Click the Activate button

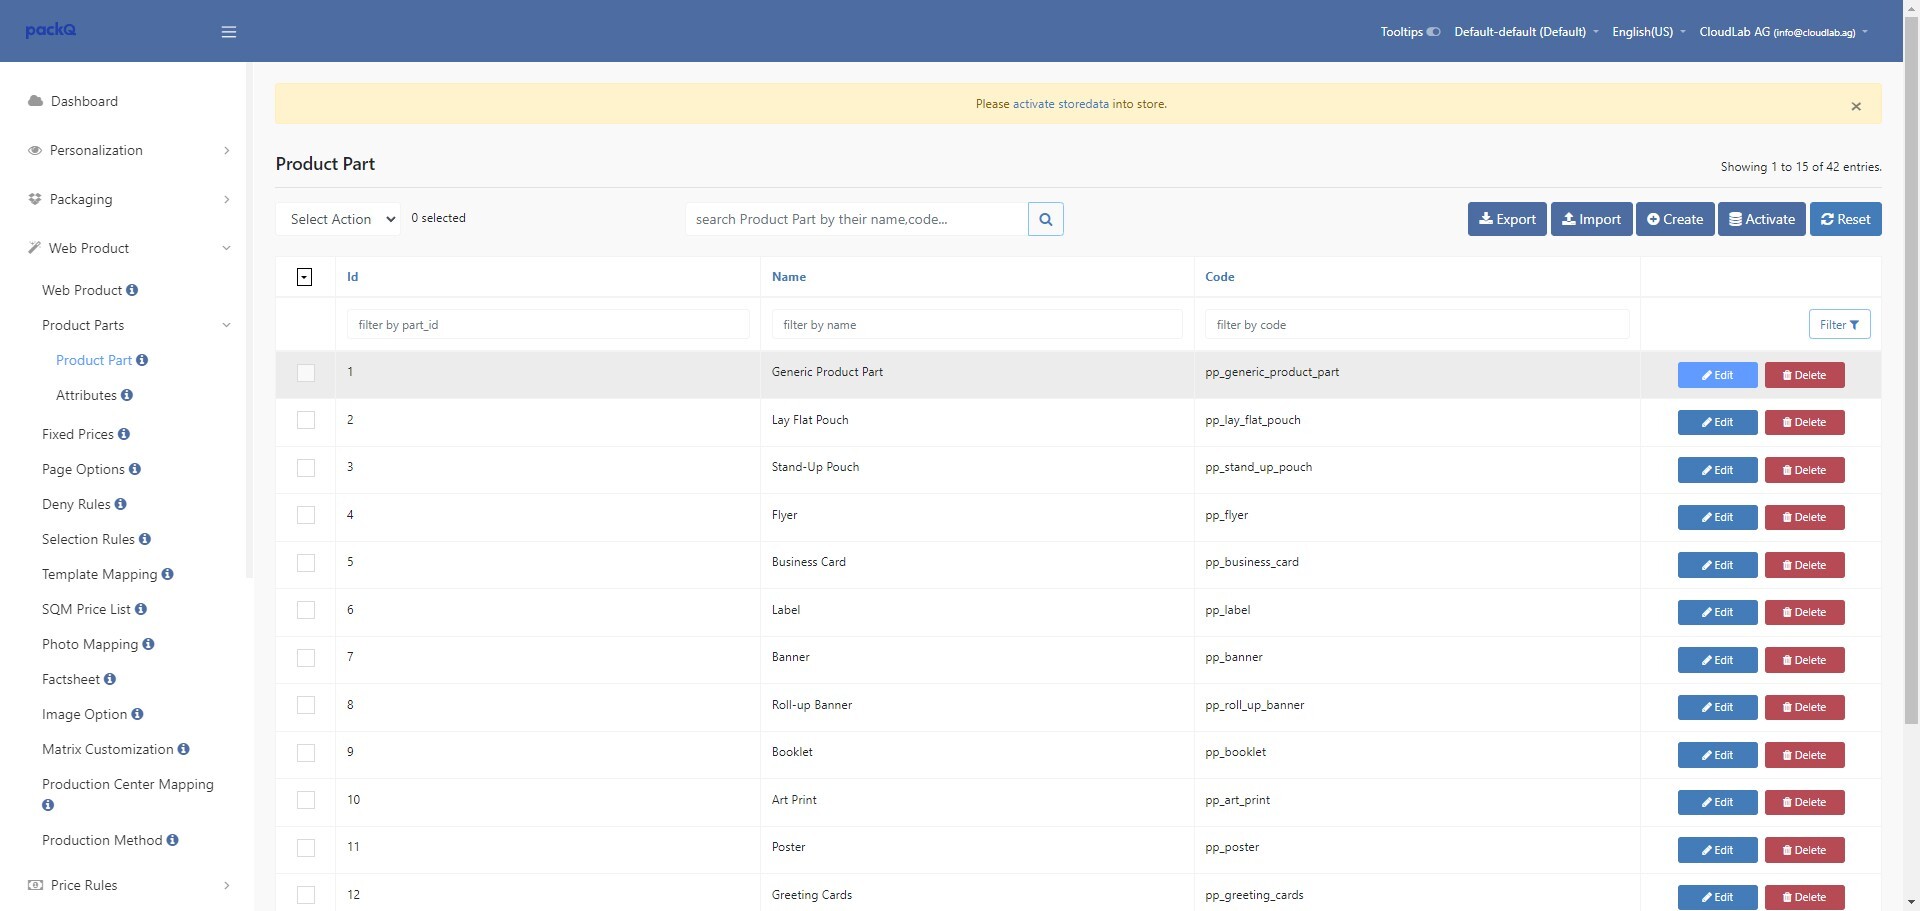click(x=1762, y=219)
